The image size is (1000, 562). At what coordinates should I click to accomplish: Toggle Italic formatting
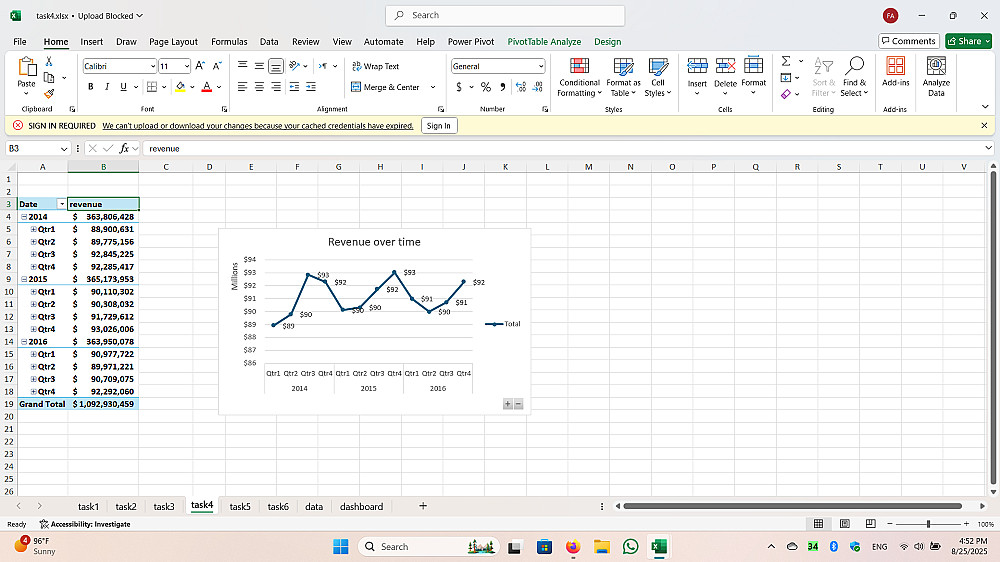tap(107, 87)
